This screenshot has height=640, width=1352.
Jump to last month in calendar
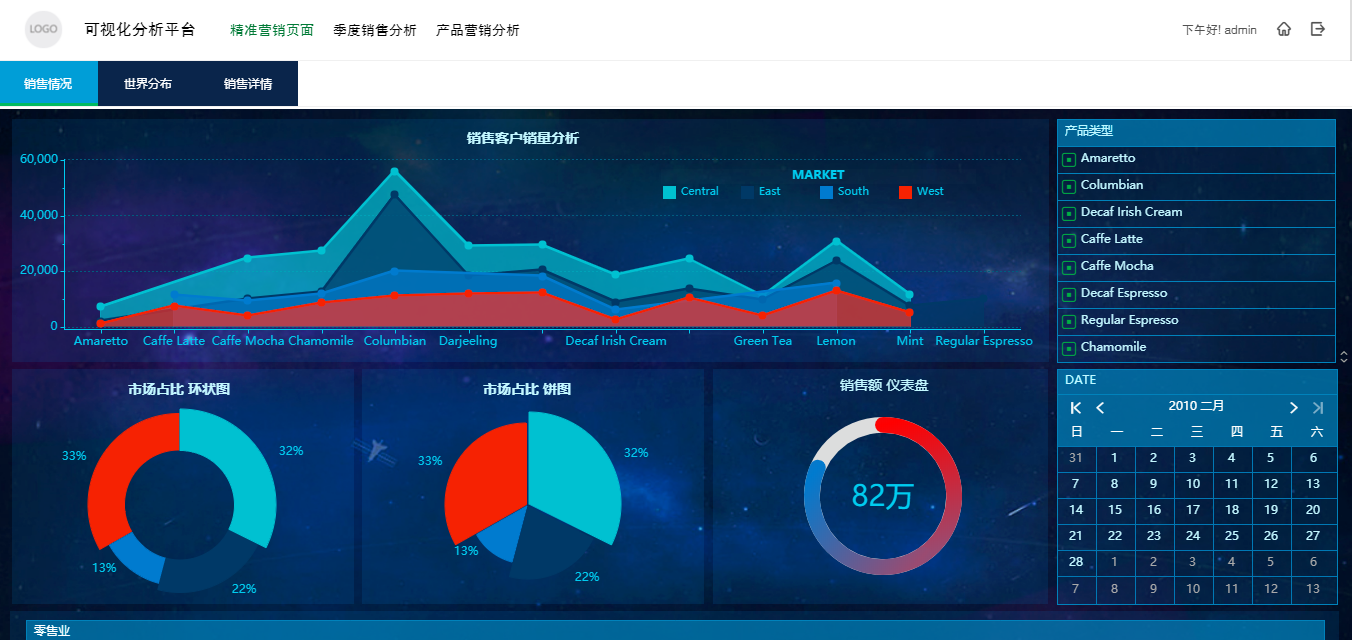coord(1318,408)
